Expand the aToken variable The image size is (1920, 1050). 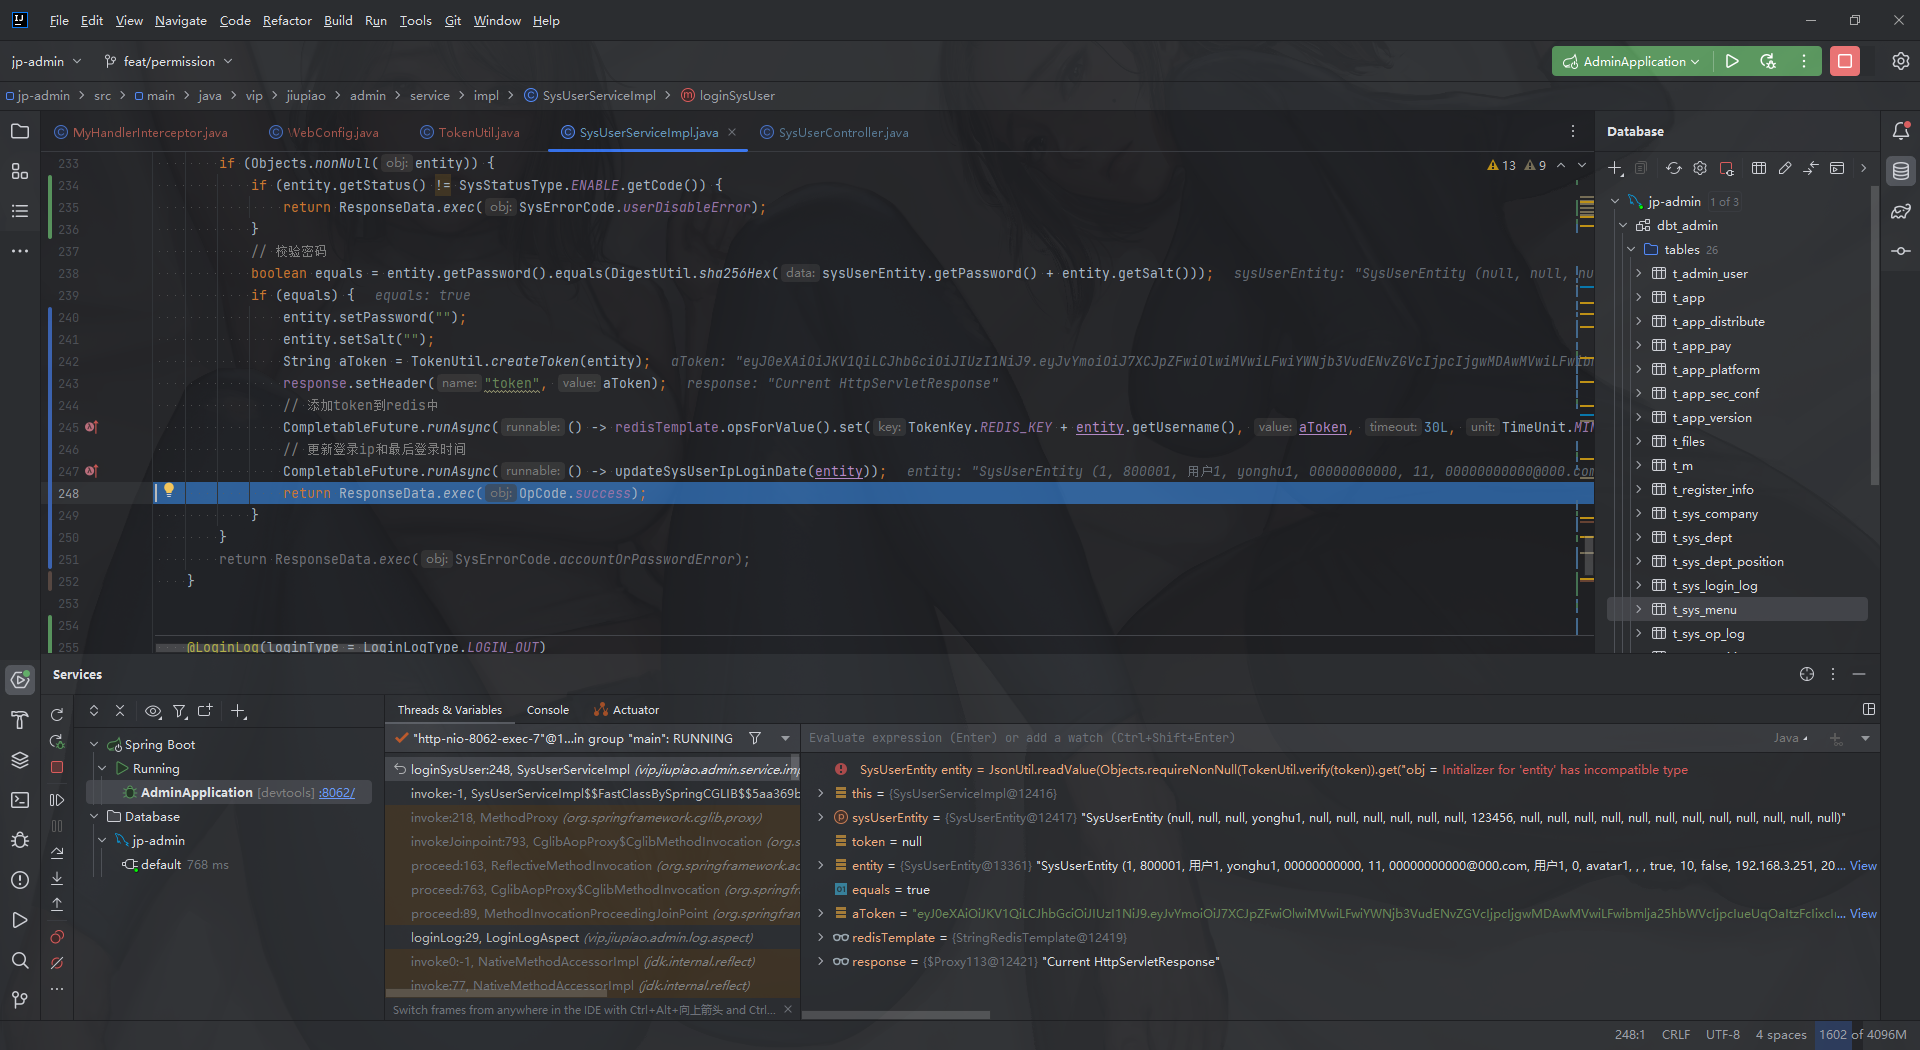(821, 913)
